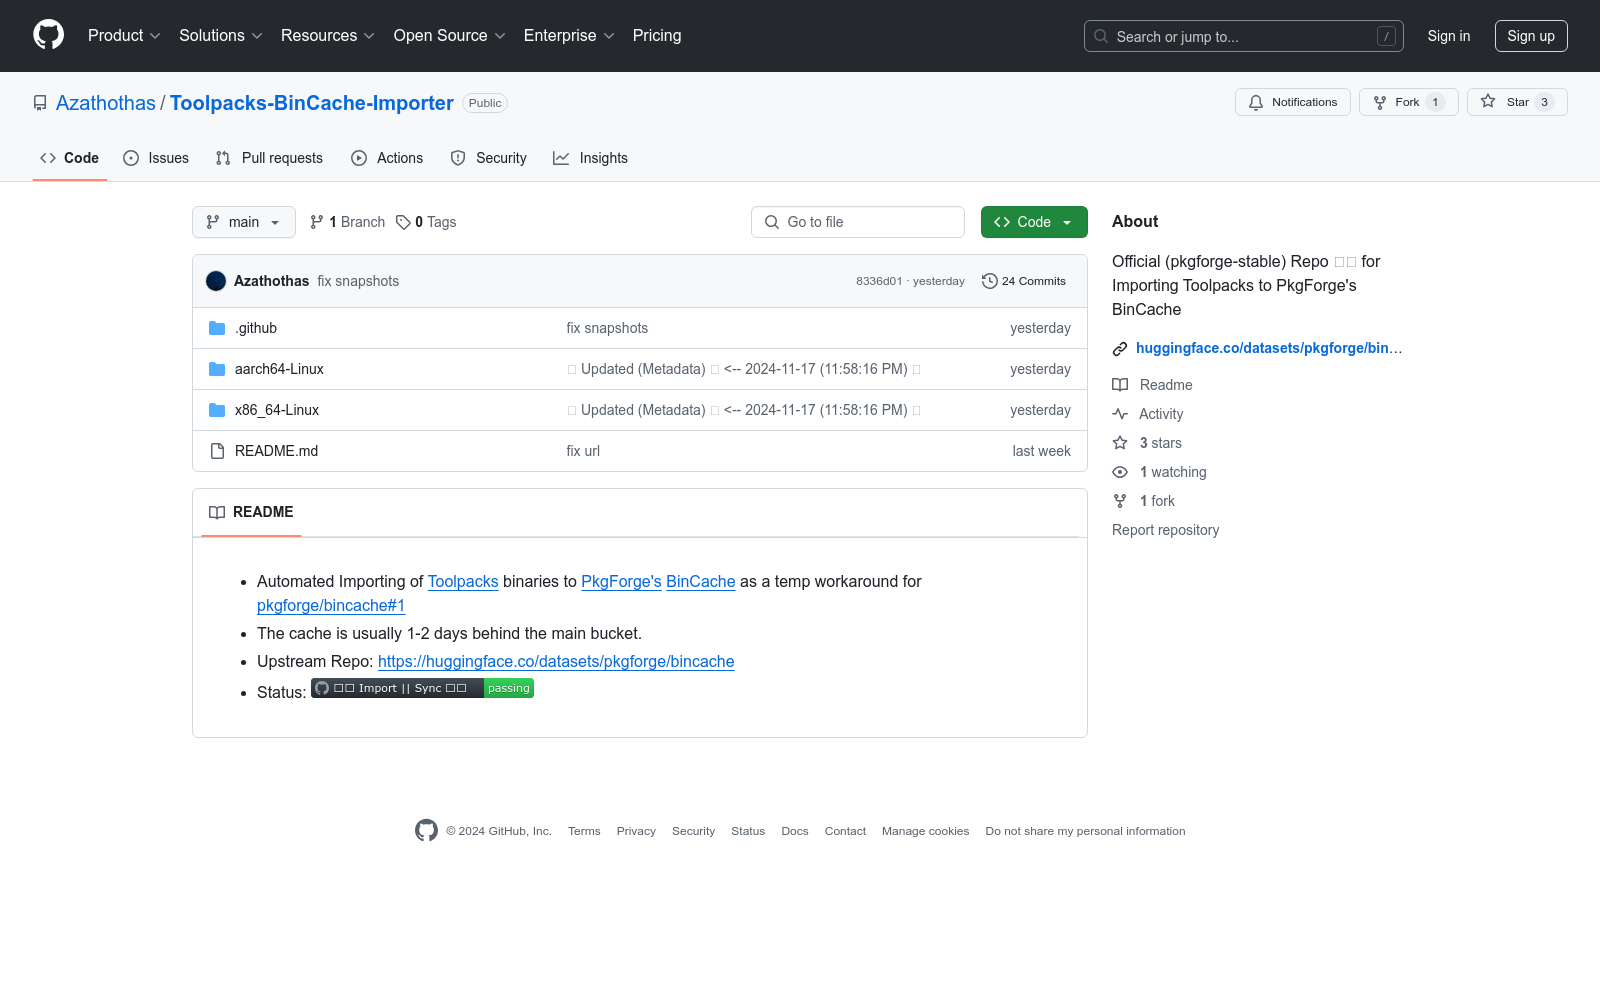
Task: Click Sign in
Action: (1449, 36)
